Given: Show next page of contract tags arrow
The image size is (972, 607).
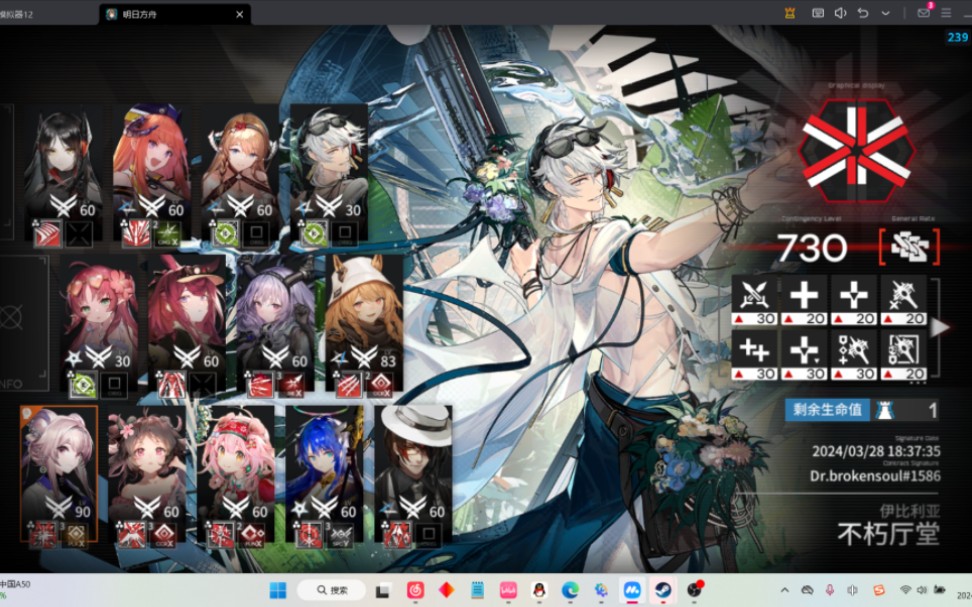Looking at the screenshot, I should click(x=940, y=327).
